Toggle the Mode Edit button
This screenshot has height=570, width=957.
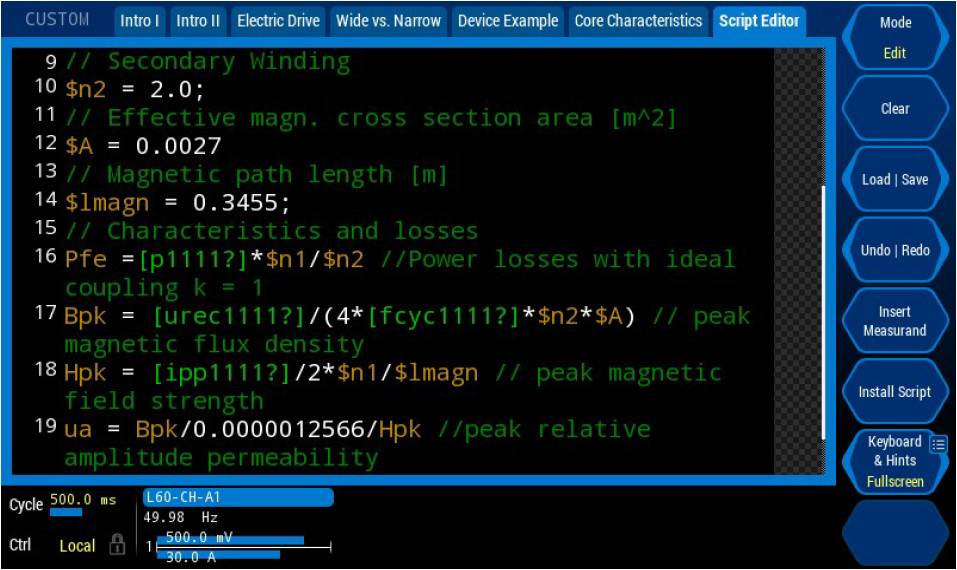point(895,38)
